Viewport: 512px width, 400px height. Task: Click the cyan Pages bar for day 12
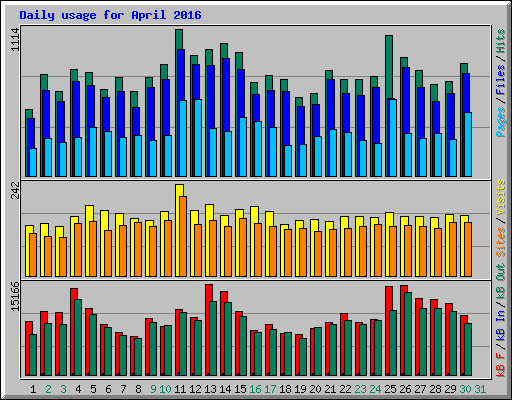coord(198,138)
